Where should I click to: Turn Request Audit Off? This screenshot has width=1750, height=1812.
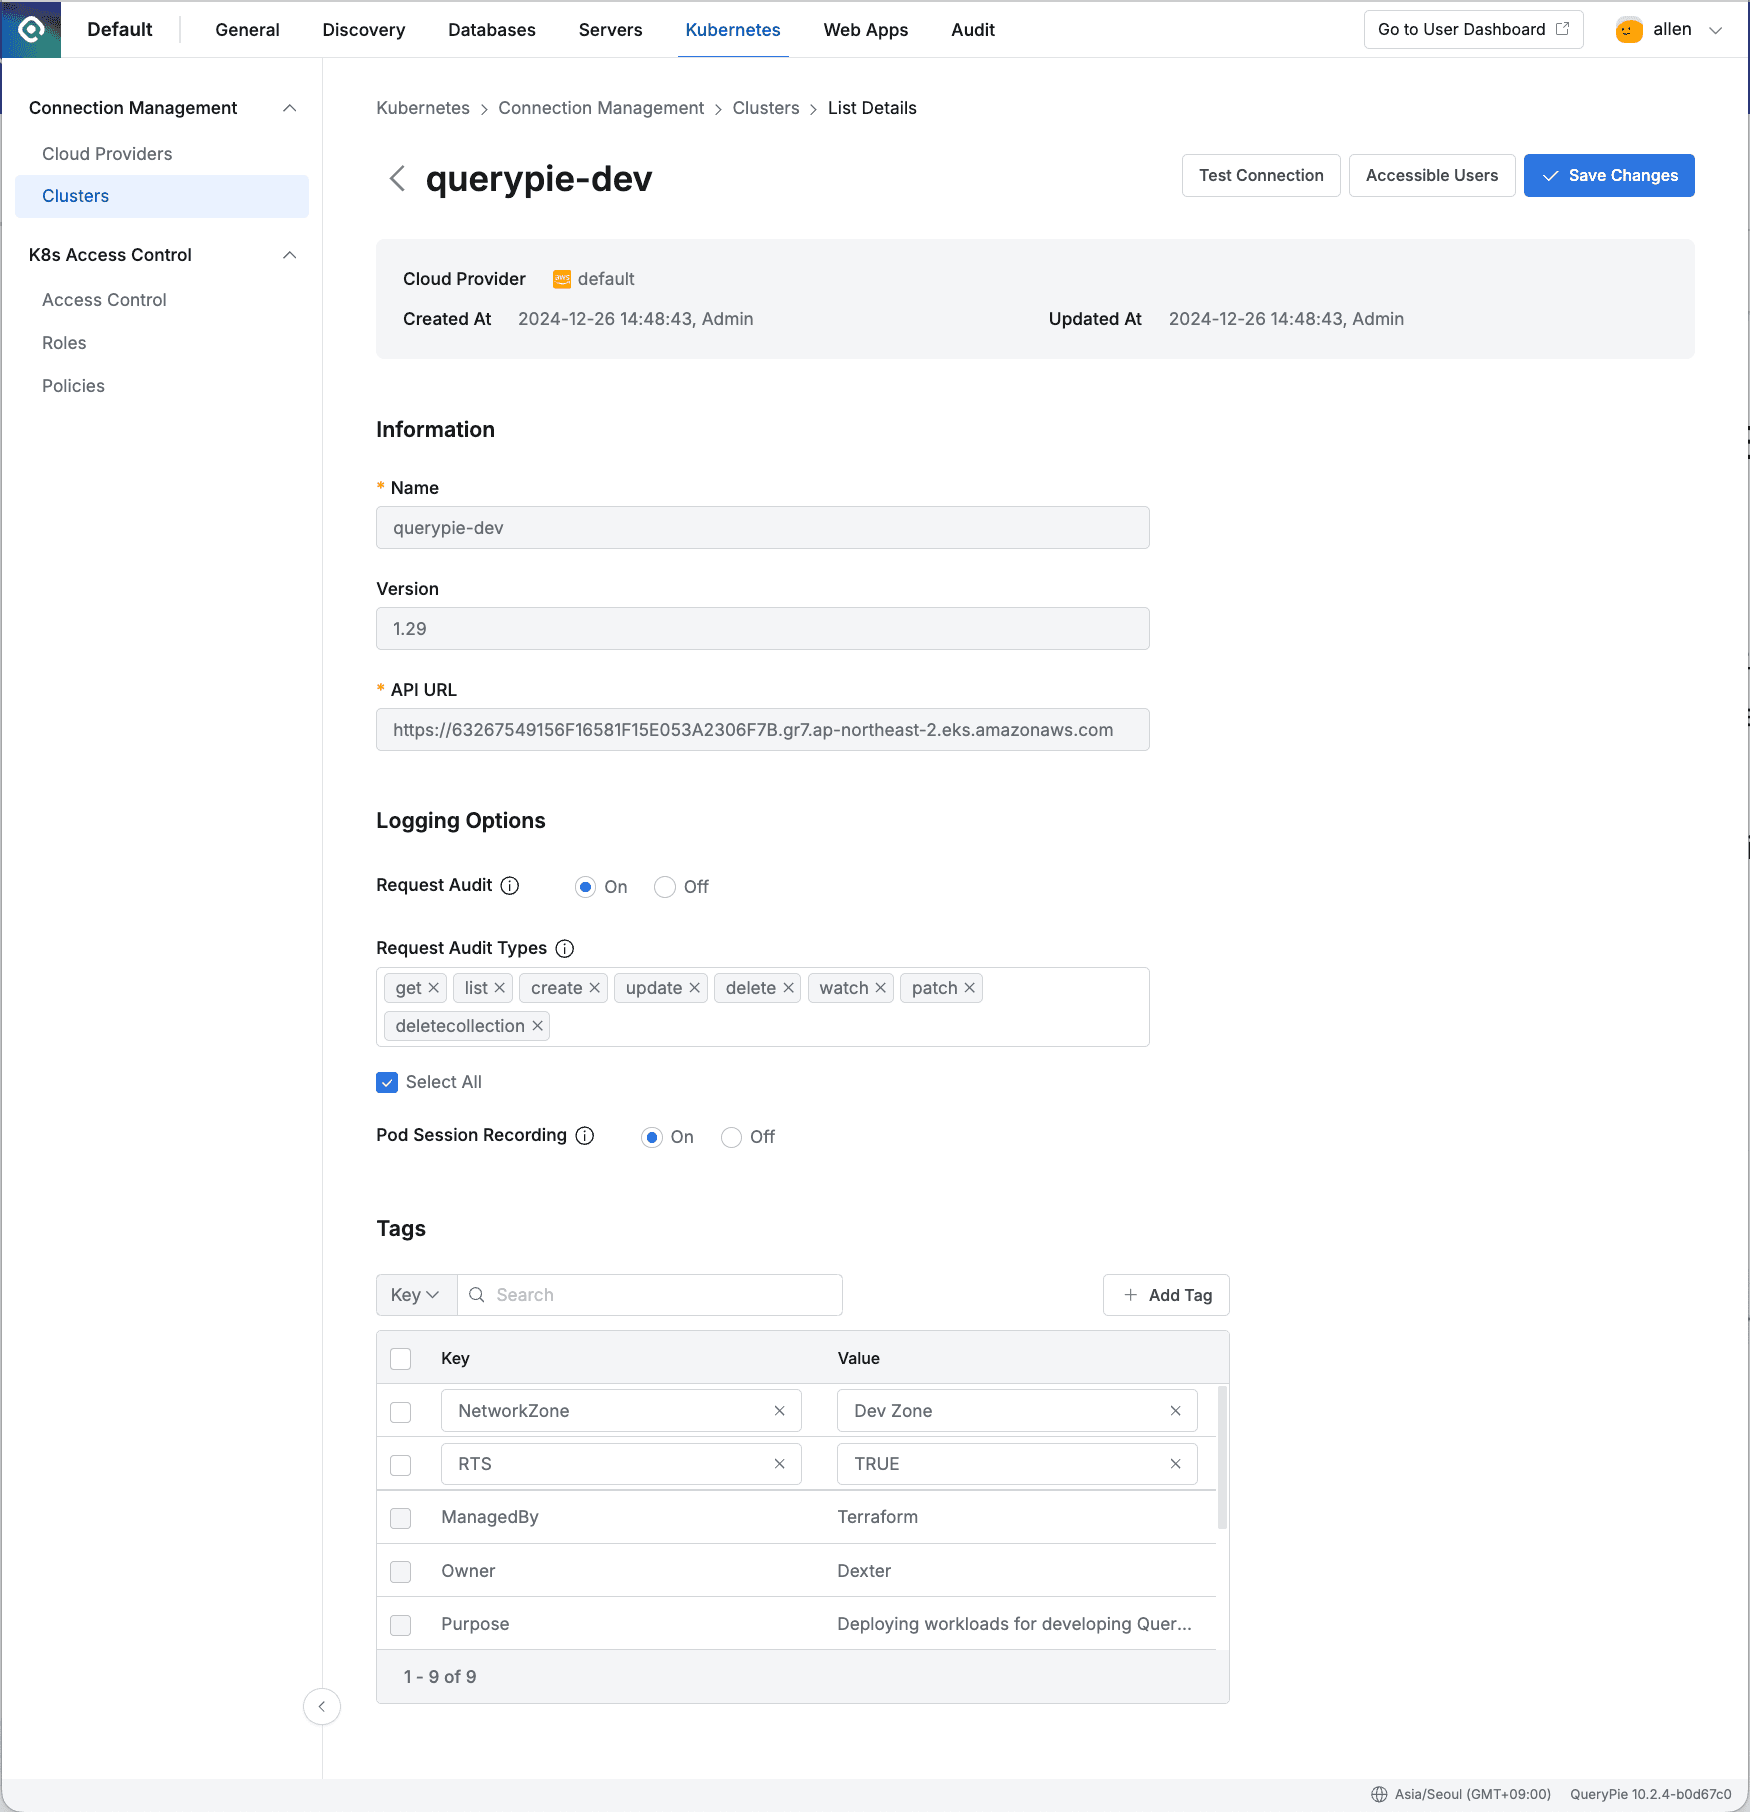[664, 887]
